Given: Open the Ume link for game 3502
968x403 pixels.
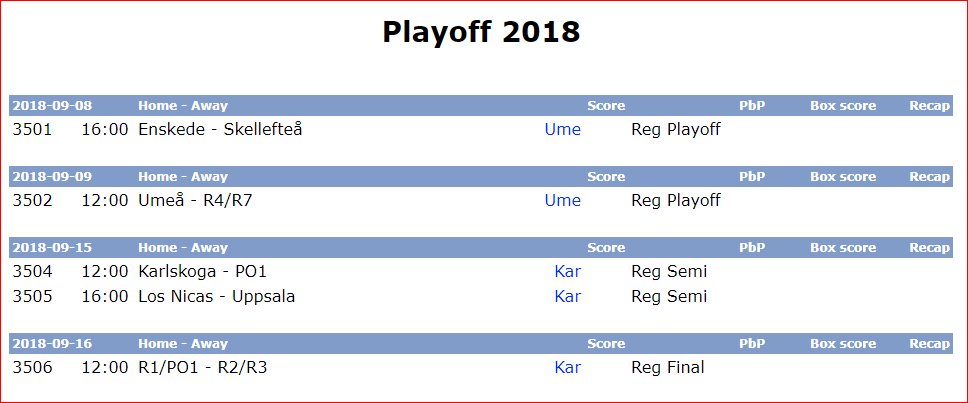Looking at the screenshot, I should 562,201.
